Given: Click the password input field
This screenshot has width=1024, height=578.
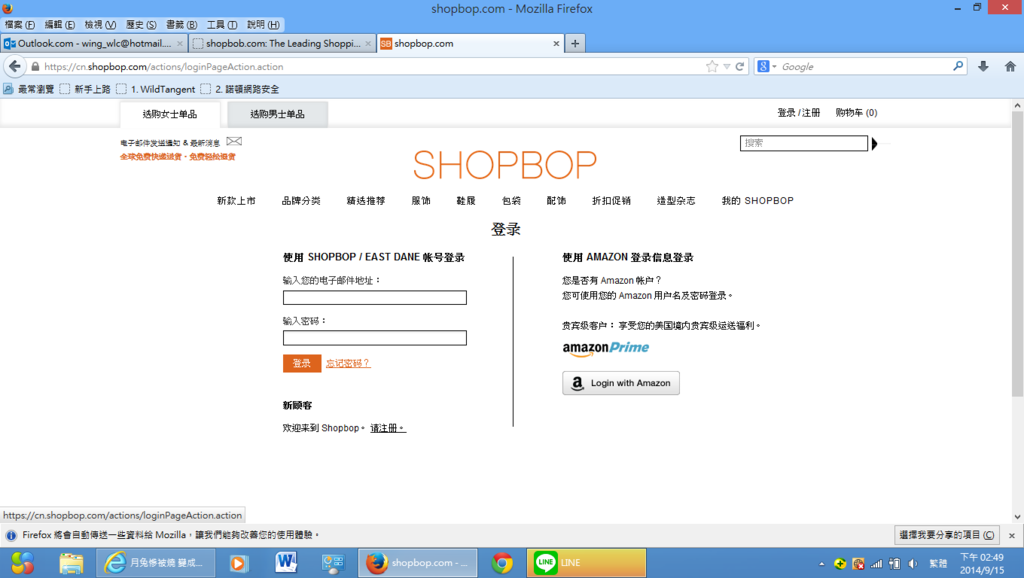Looking at the screenshot, I should point(375,338).
